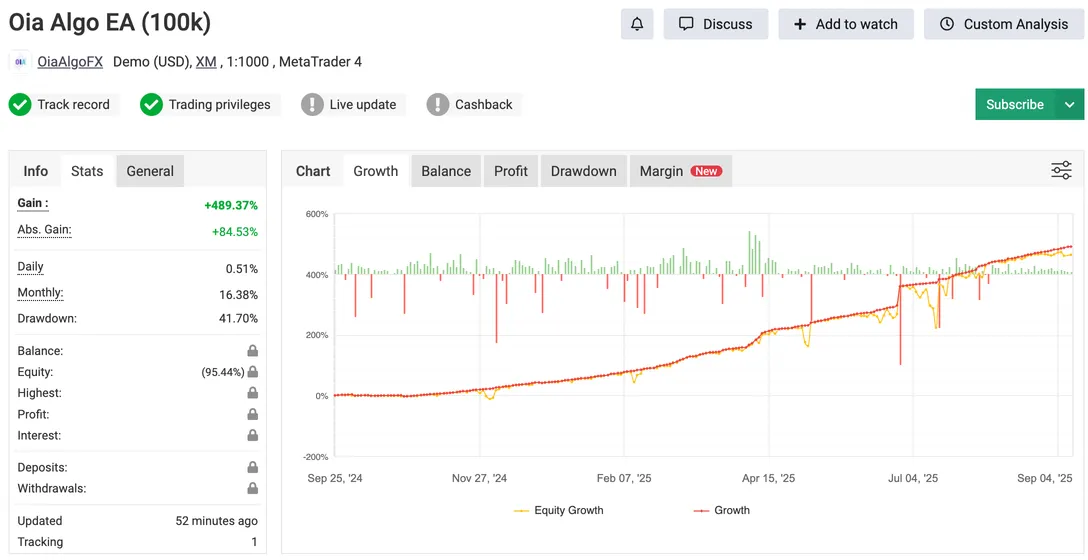Open the Margin chart tab
Viewport: 1088px width, 560px height.
(x=680, y=171)
